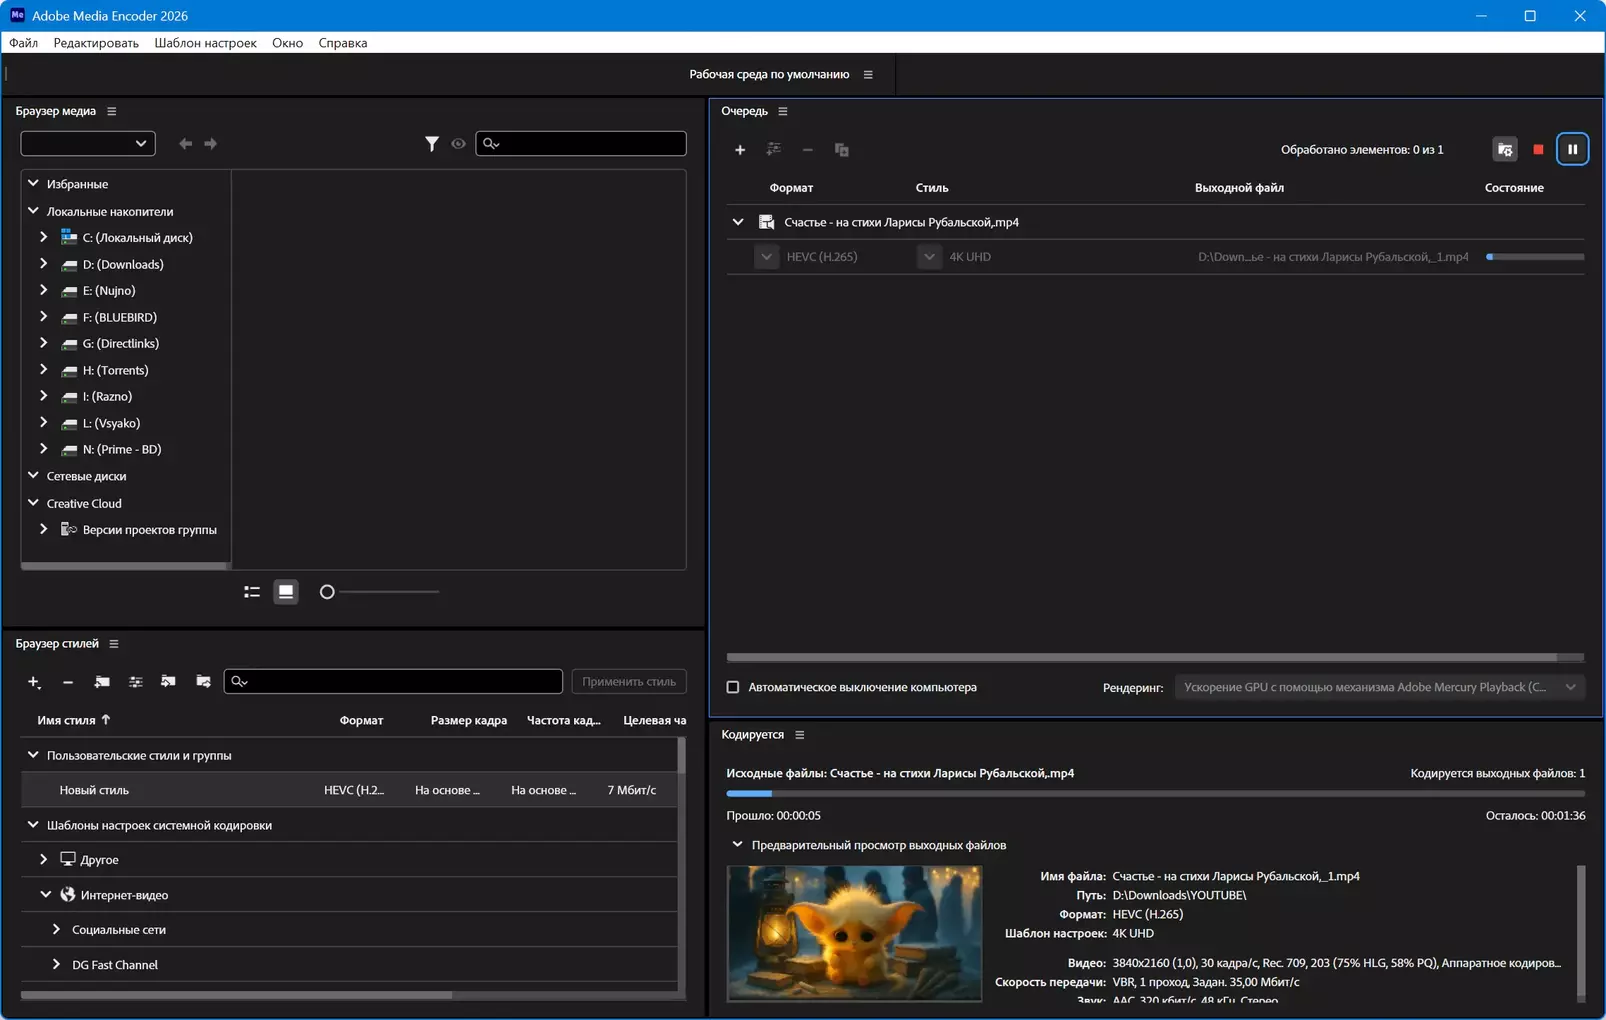Click the Add Source plus icon in Queue
The width and height of the screenshot is (1606, 1020).
pyautogui.click(x=740, y=150)
